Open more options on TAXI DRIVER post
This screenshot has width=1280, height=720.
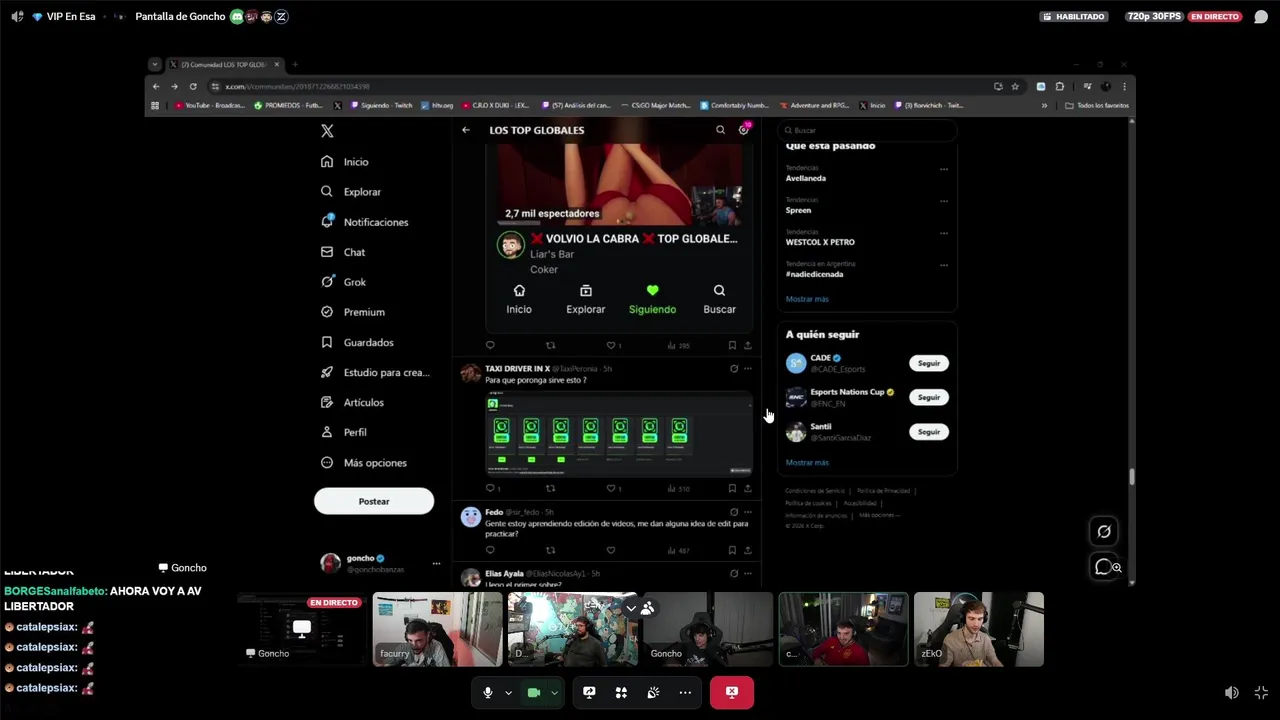click(x=747, y=369)
